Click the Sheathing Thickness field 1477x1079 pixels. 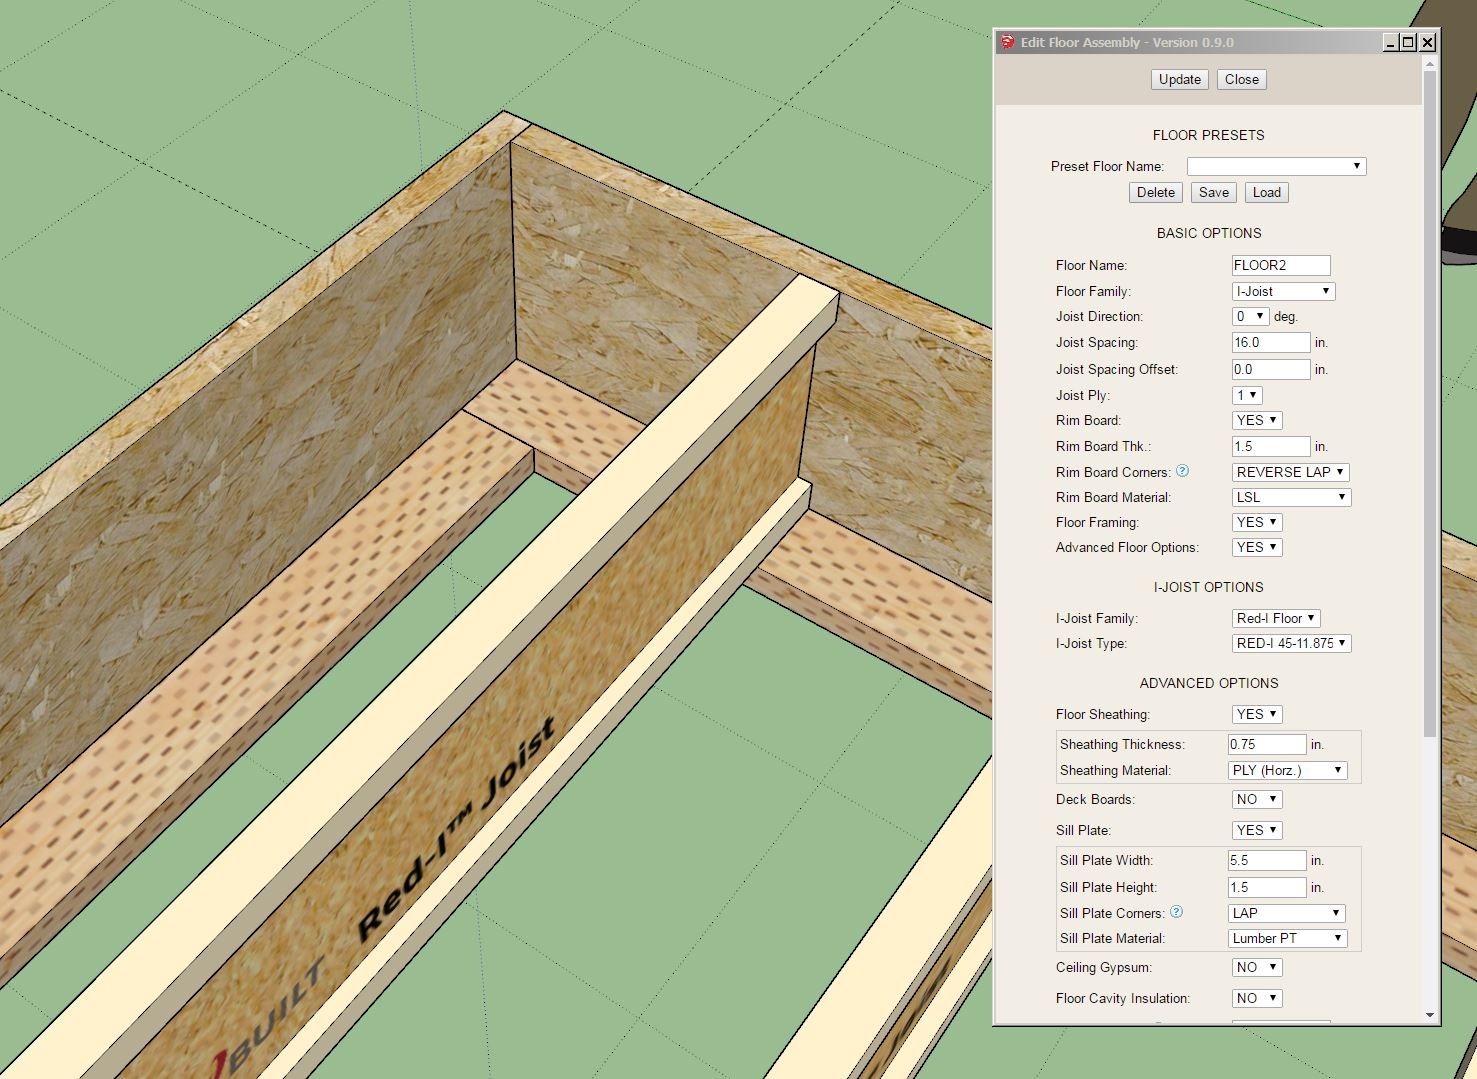1267,744
